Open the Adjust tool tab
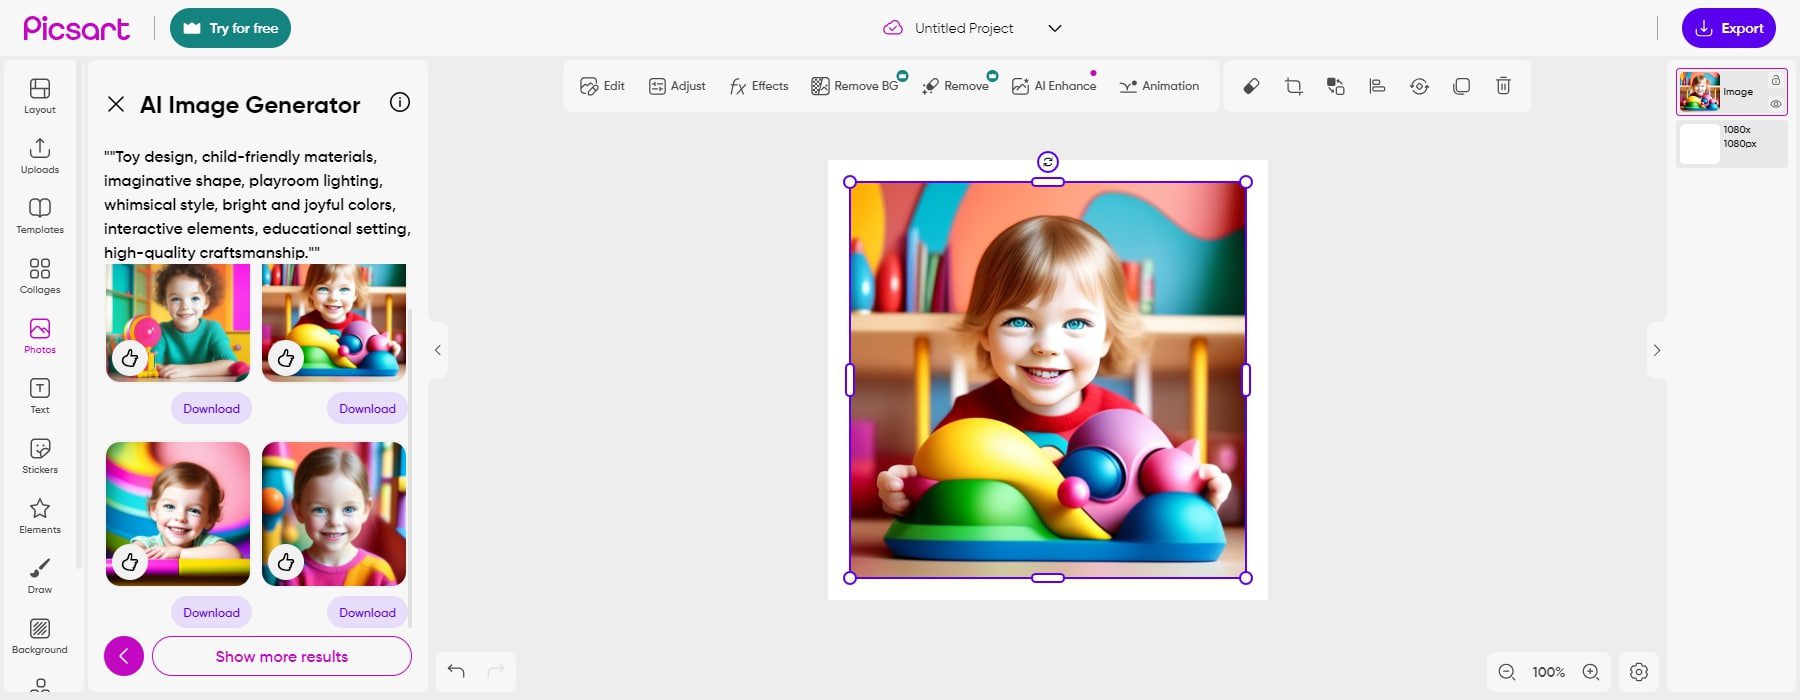Viewport: 1800px width, 700px height. tap(677, 86)
